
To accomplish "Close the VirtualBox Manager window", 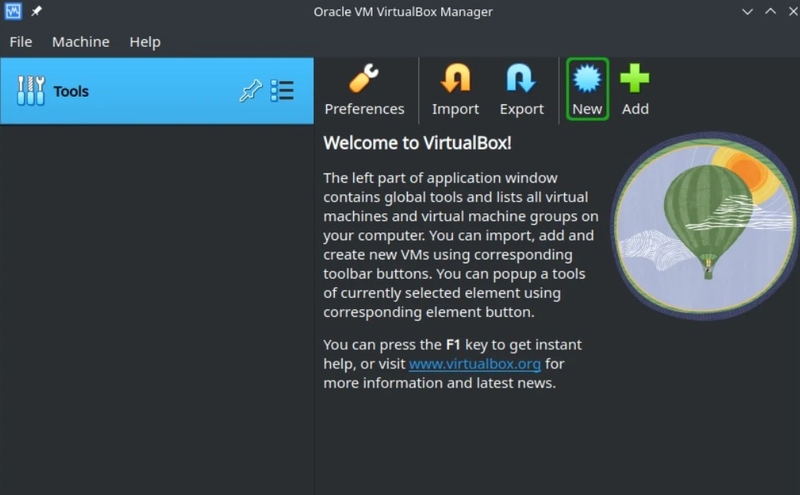I will click(x=793, y=11).
